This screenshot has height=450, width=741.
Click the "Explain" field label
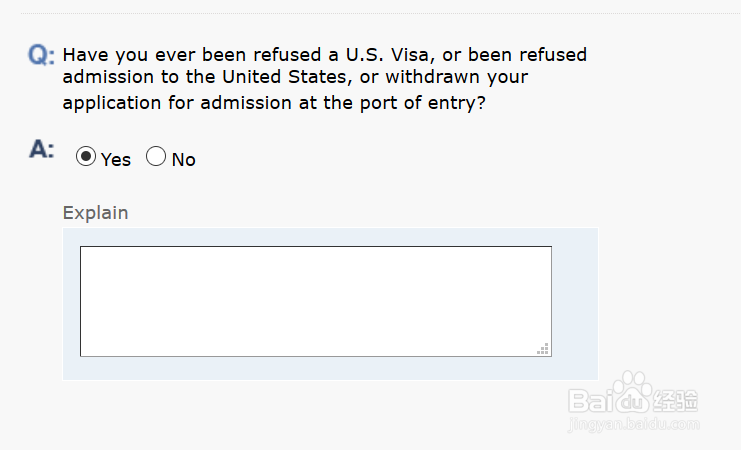(95, 212)
